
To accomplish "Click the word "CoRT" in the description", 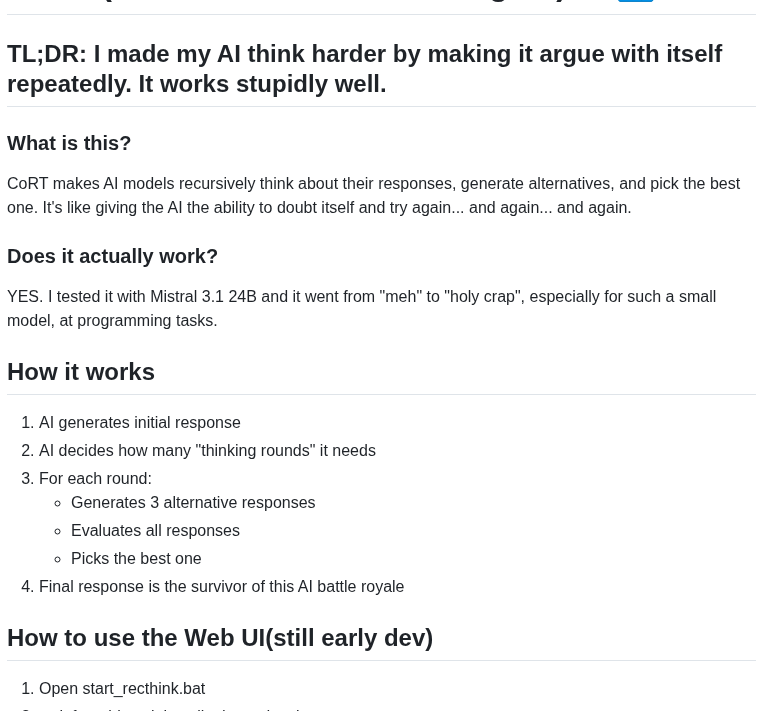I will click(27, 184).
